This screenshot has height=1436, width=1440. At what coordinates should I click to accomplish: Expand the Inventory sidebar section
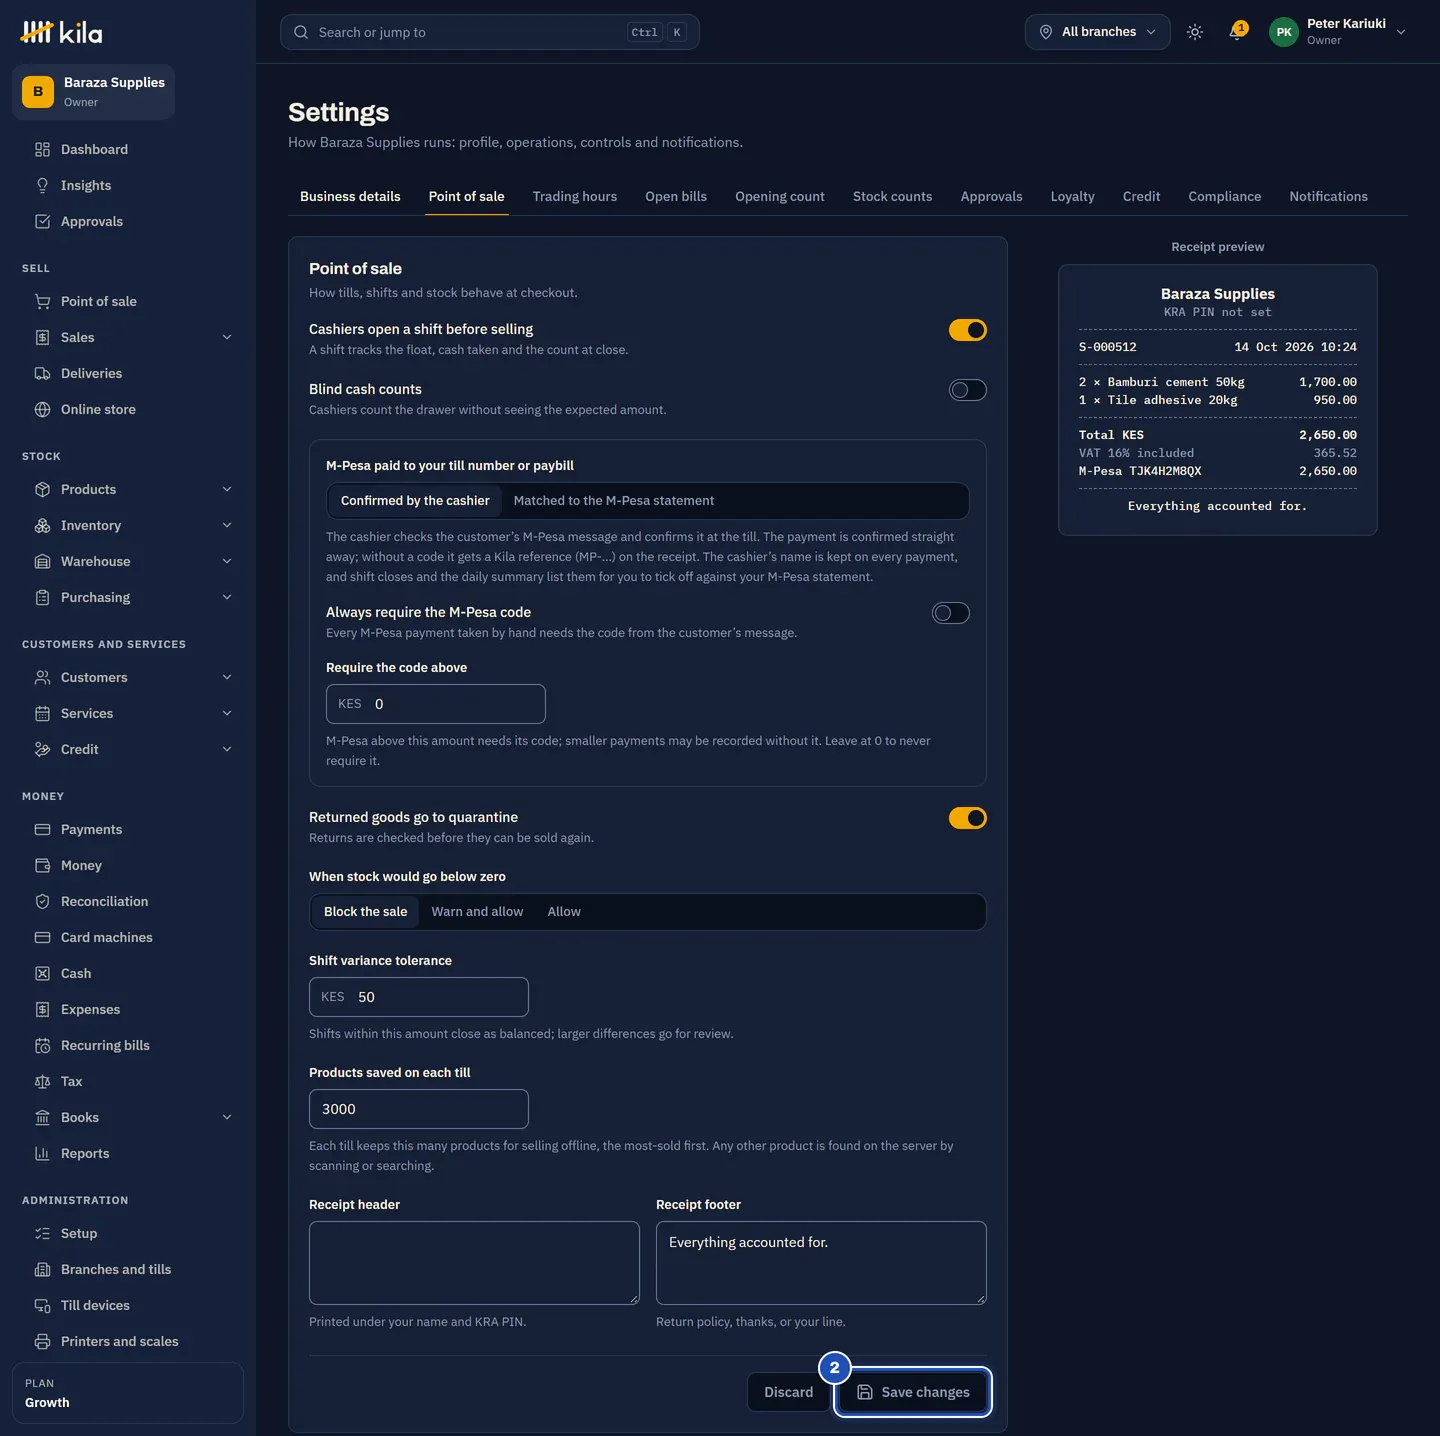[x=227, y=525]
